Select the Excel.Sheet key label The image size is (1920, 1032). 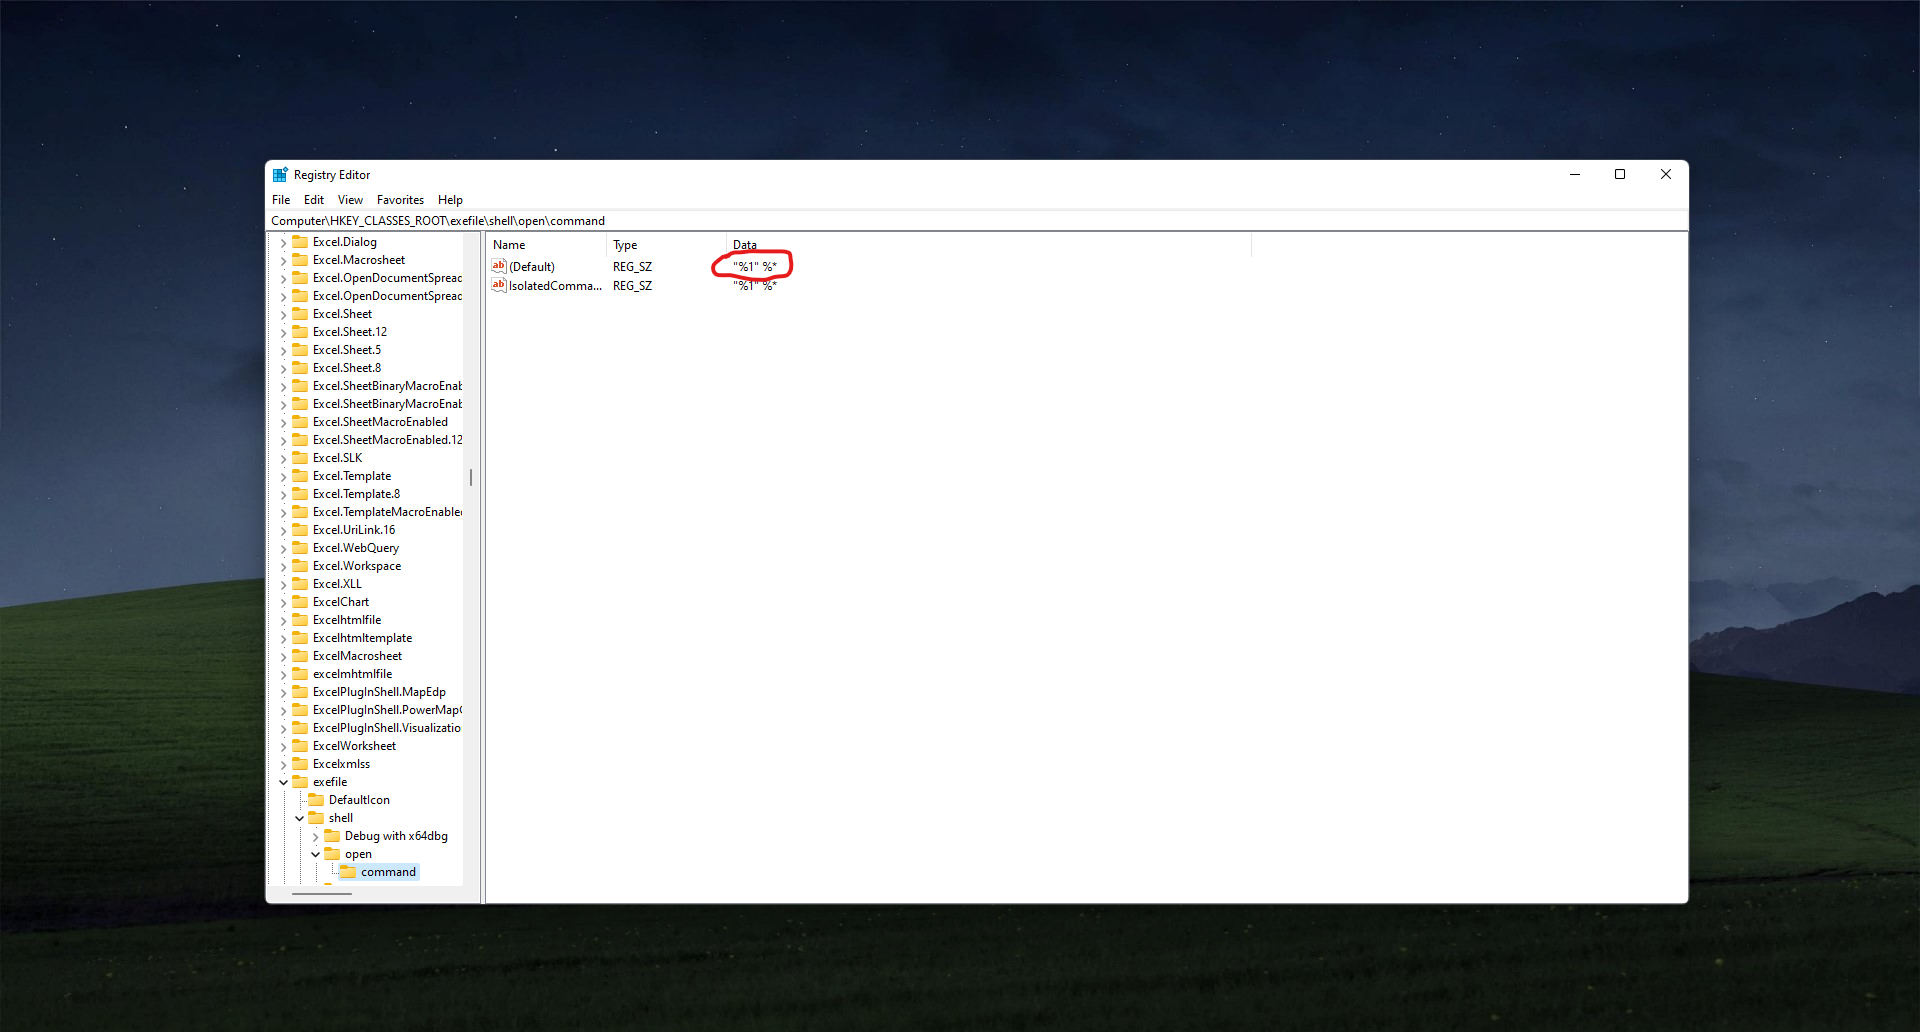(x=342, y=314)
